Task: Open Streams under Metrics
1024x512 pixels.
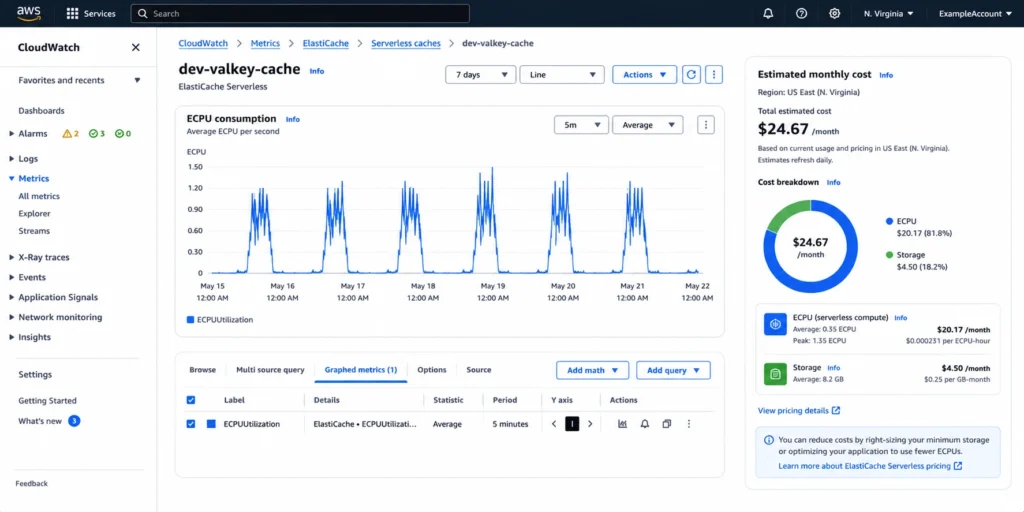Action: point(34,231)
